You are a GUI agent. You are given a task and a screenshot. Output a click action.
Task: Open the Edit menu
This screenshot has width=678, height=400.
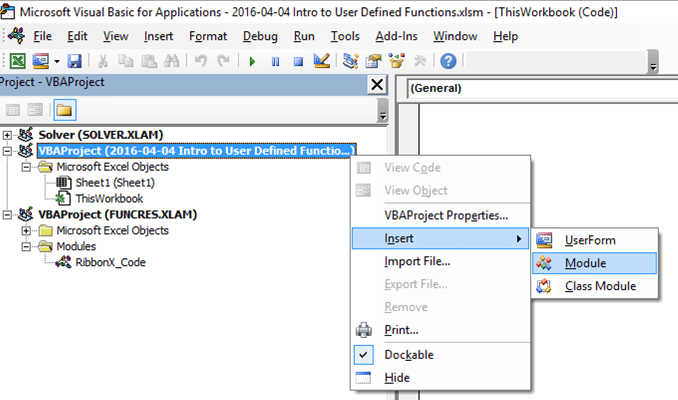[x=77, y=36]
